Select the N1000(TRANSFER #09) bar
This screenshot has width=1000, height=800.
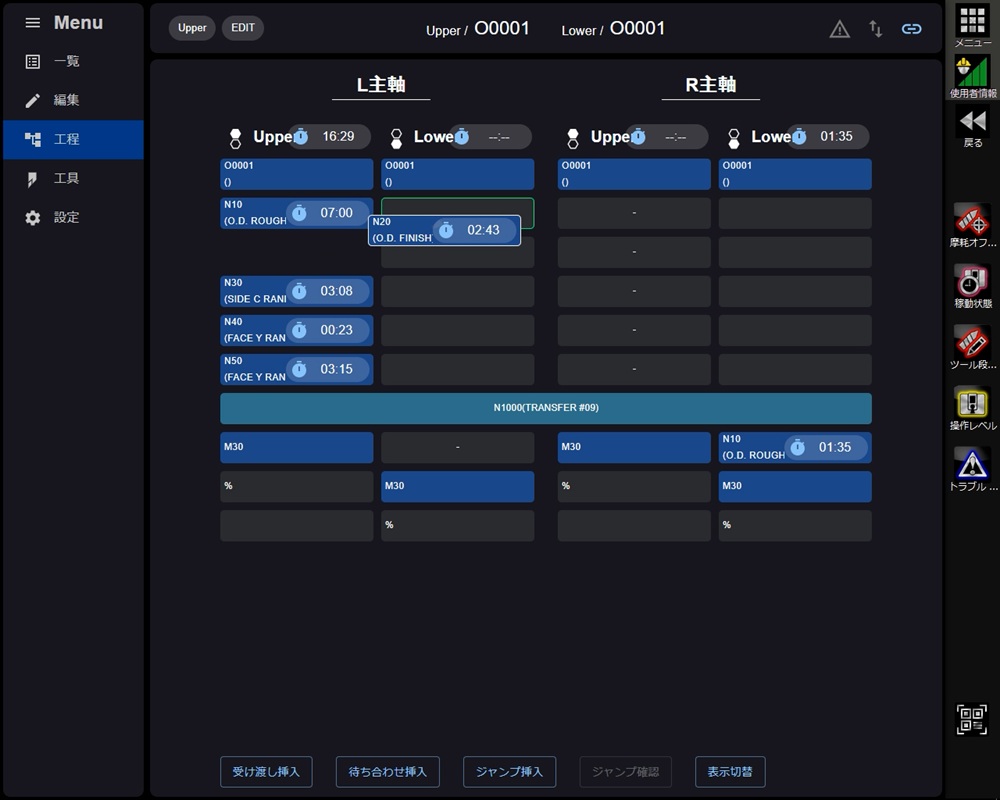(x=545, y=408)
